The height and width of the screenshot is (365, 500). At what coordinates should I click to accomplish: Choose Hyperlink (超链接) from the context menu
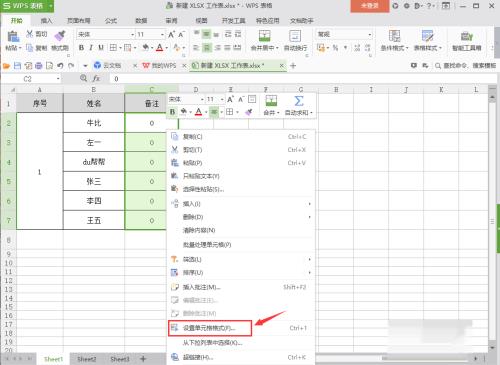[x=241, y=357]
